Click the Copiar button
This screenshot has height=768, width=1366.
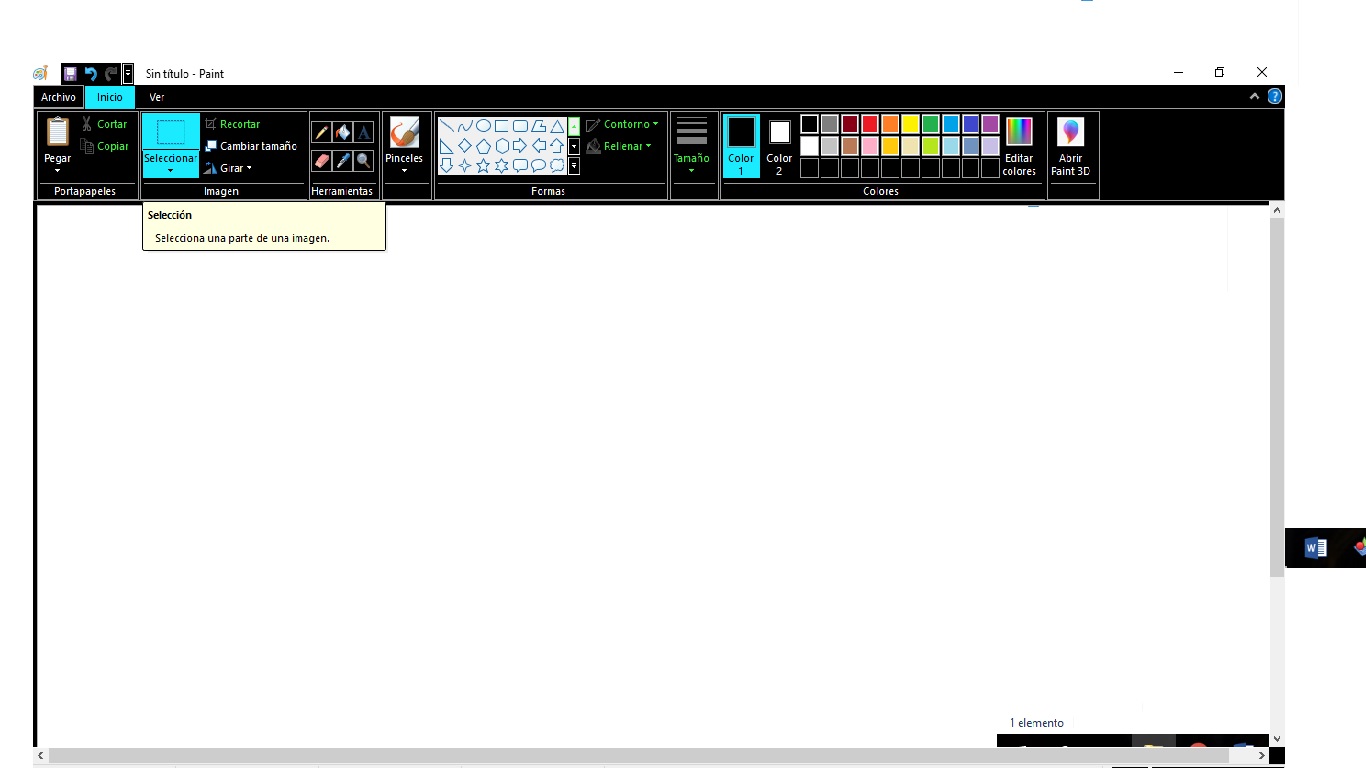(x=104, y=146)
